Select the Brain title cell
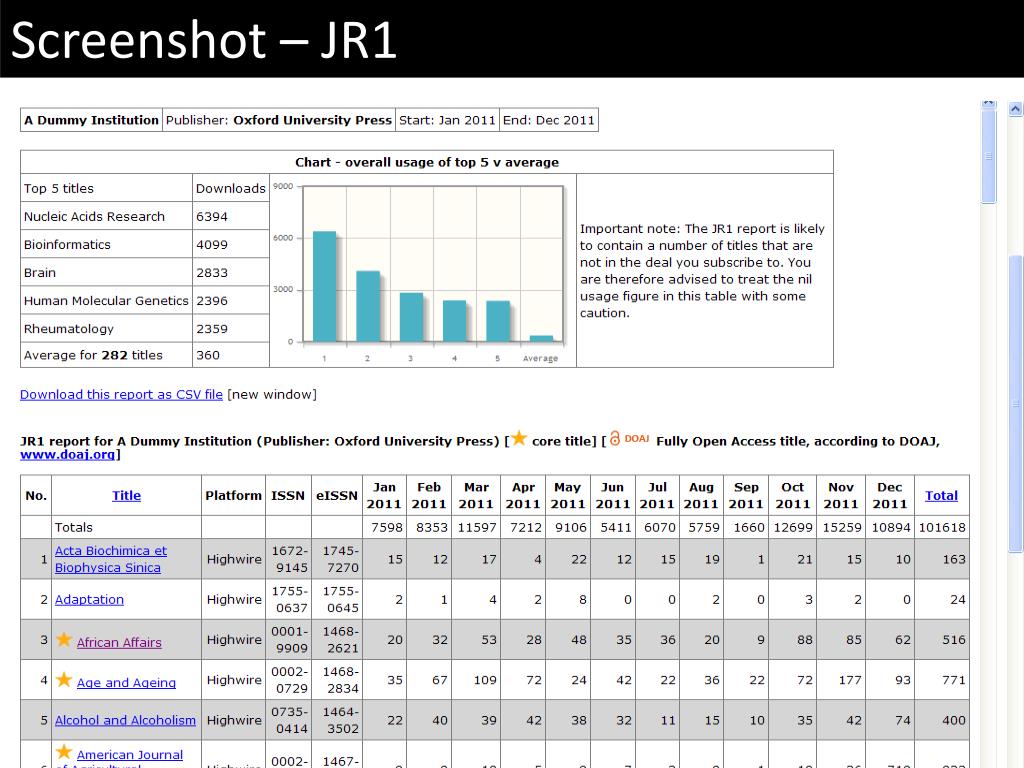 (x=106, y=272)
